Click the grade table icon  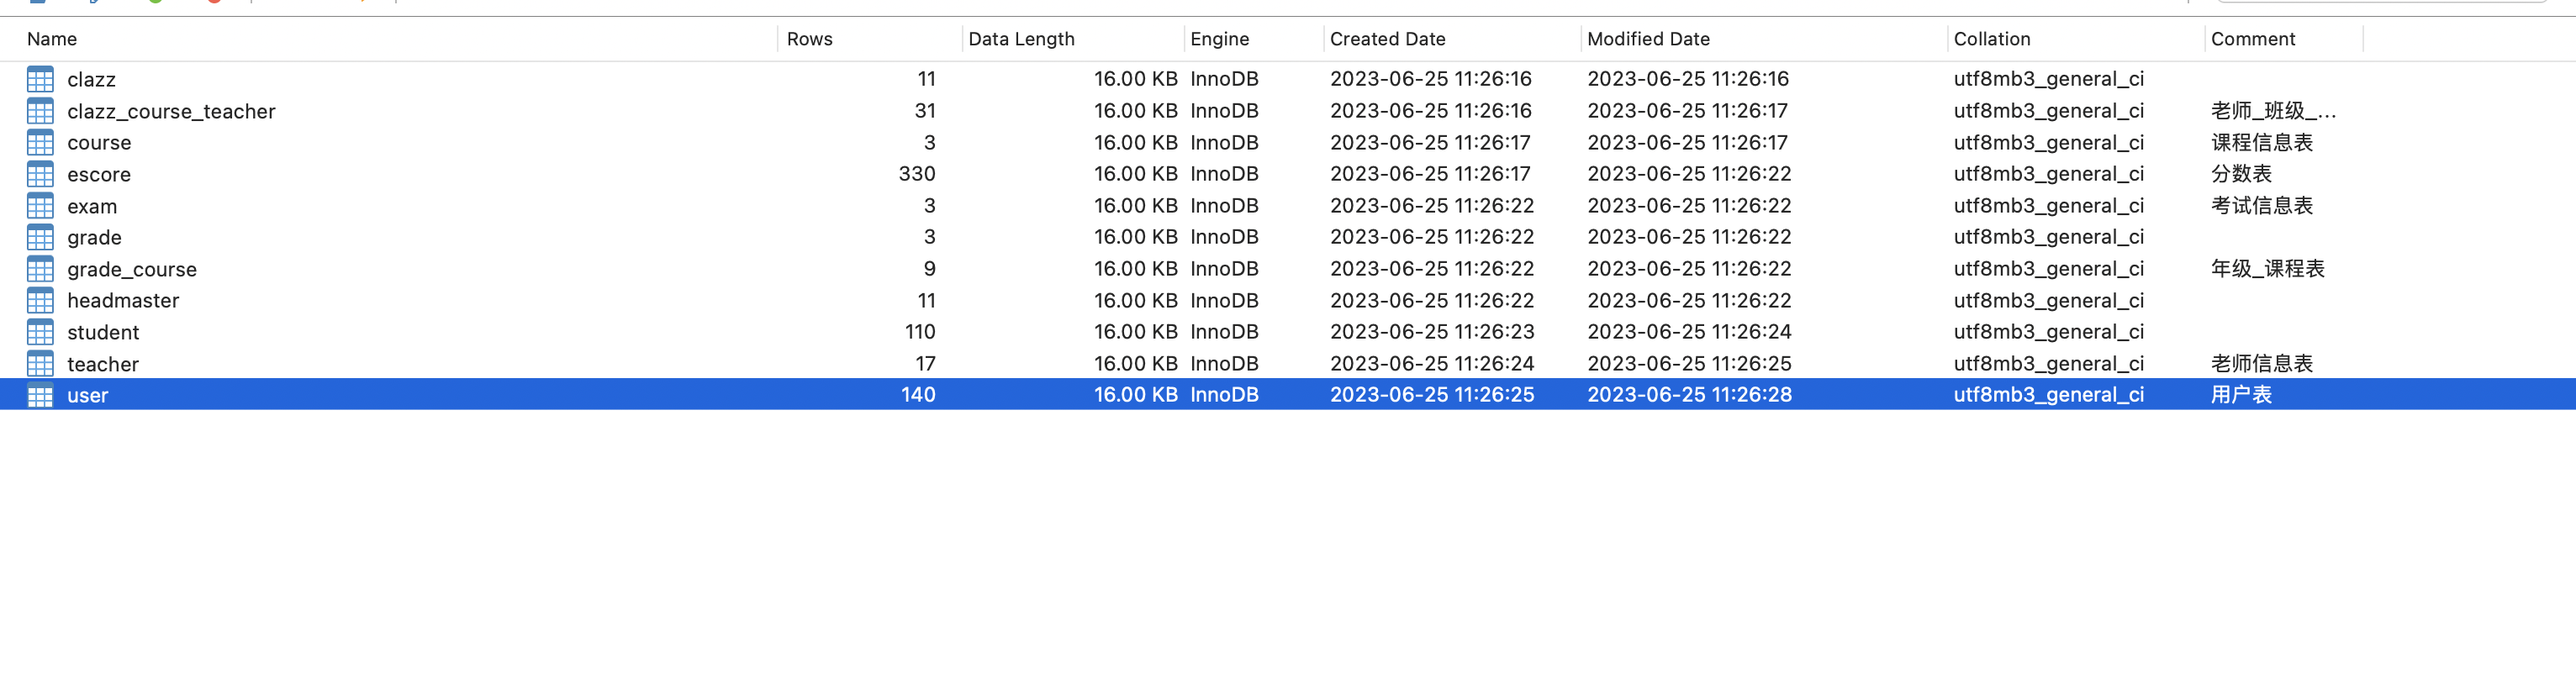[x=40, y=237]
